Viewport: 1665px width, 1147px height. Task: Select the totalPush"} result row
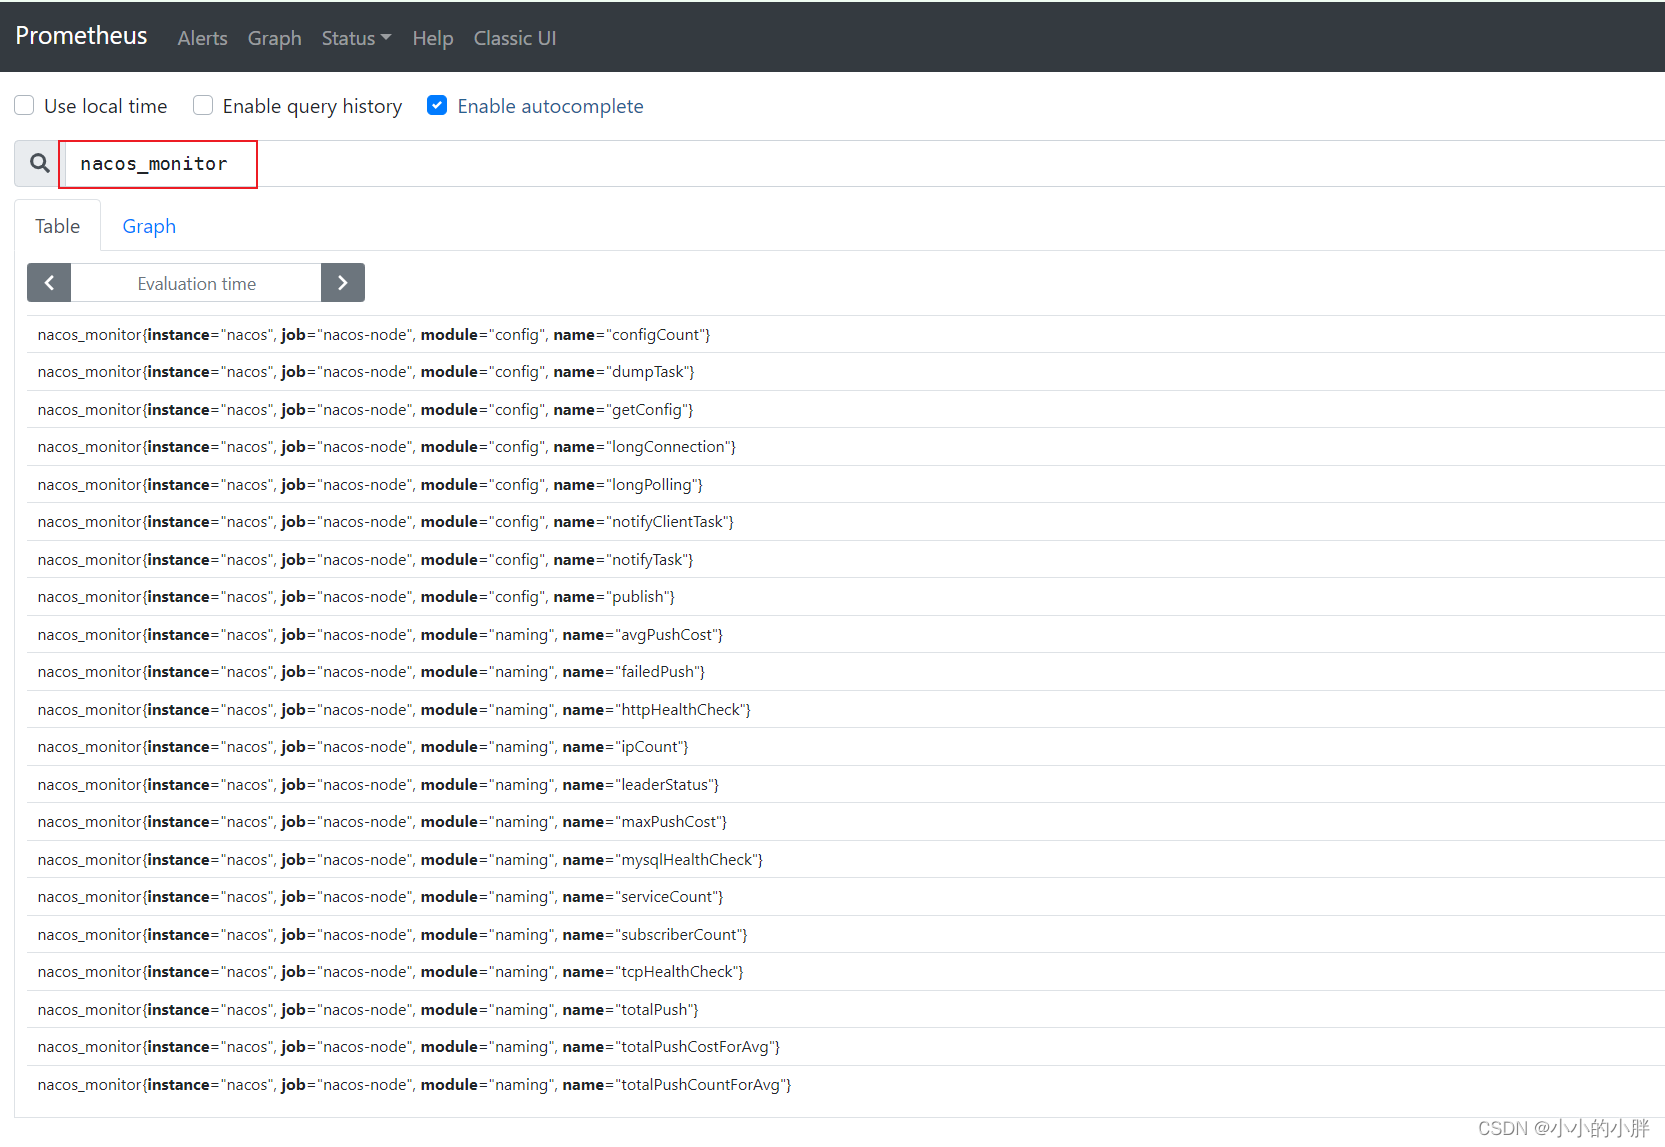pyautogui.click(x=846, y=1010)
